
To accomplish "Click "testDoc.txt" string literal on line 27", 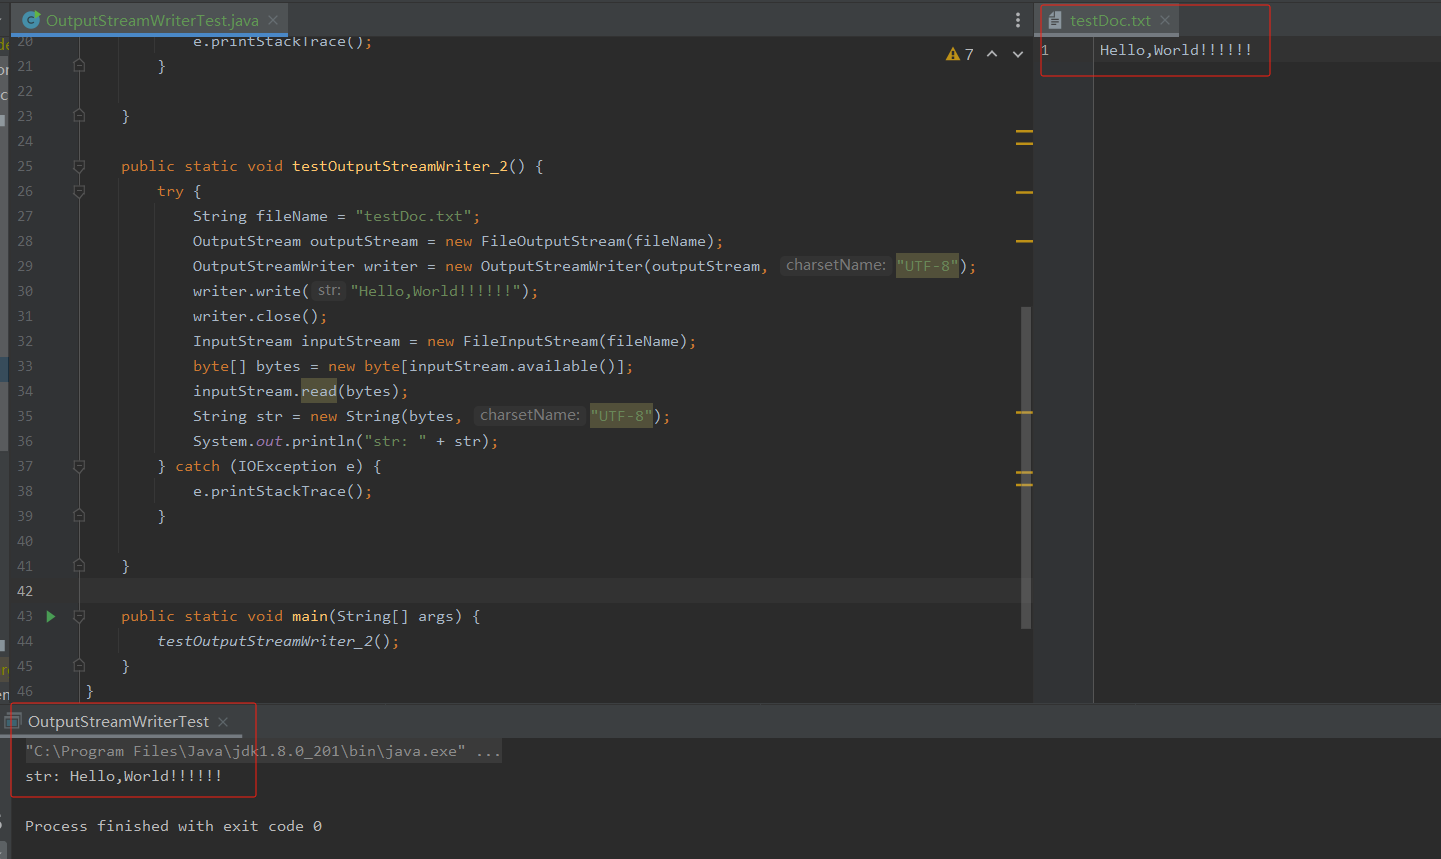I will pos(418,216).
